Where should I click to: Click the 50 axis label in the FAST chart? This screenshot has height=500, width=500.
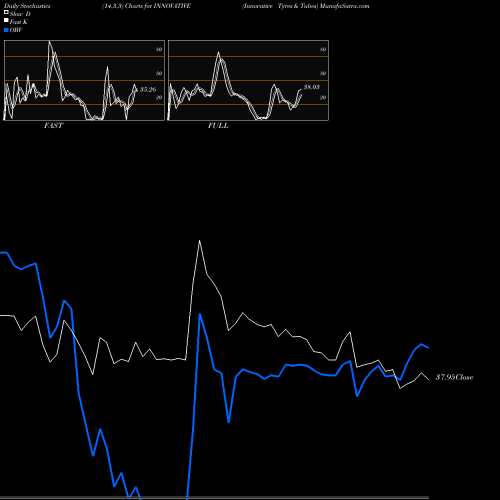pos(159,73)
